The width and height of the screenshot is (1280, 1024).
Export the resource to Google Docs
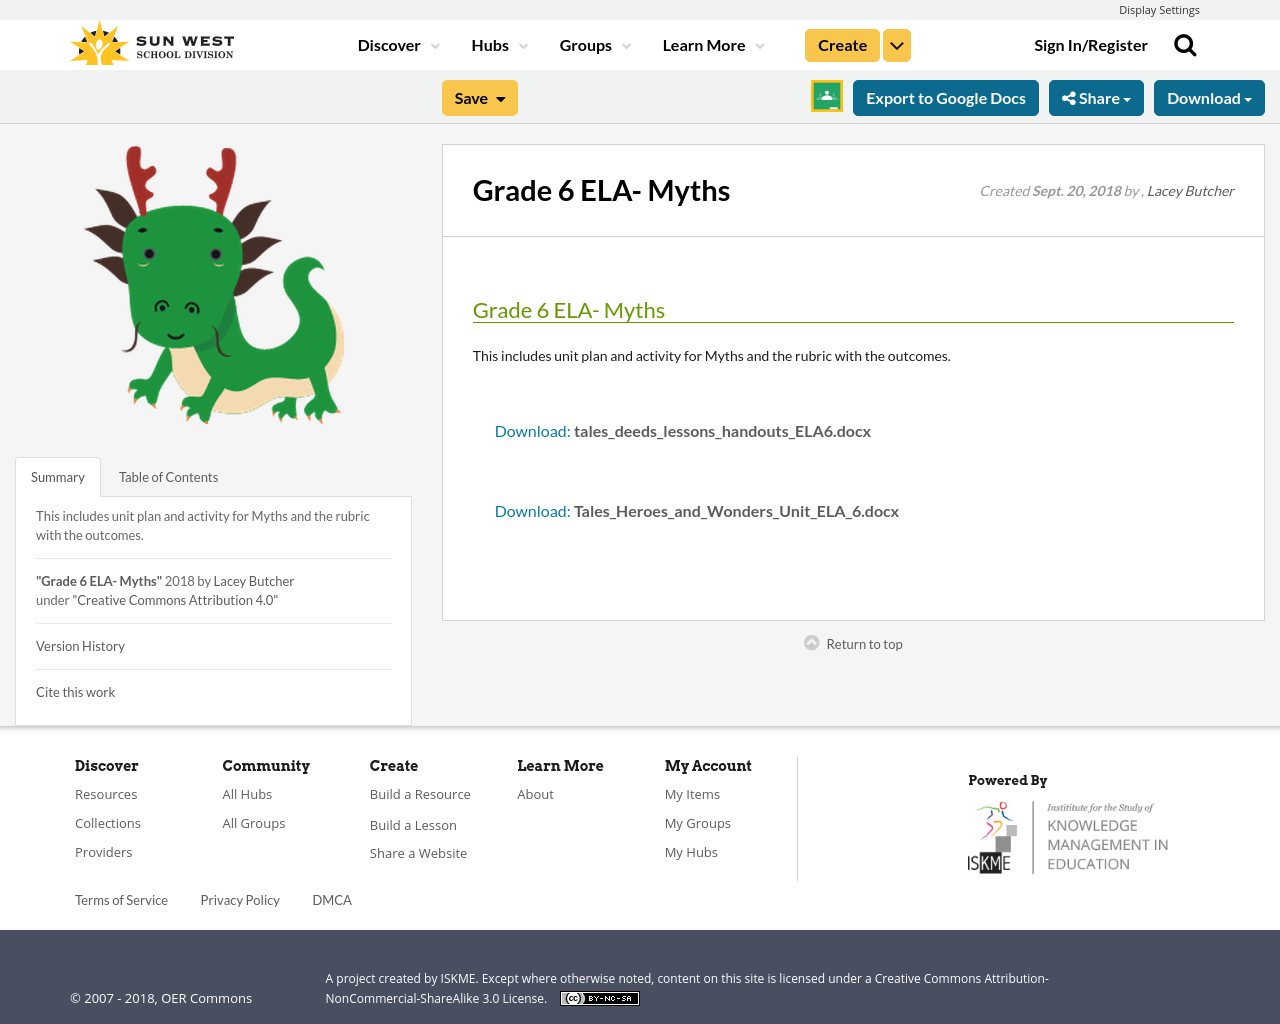pos(945,97)
